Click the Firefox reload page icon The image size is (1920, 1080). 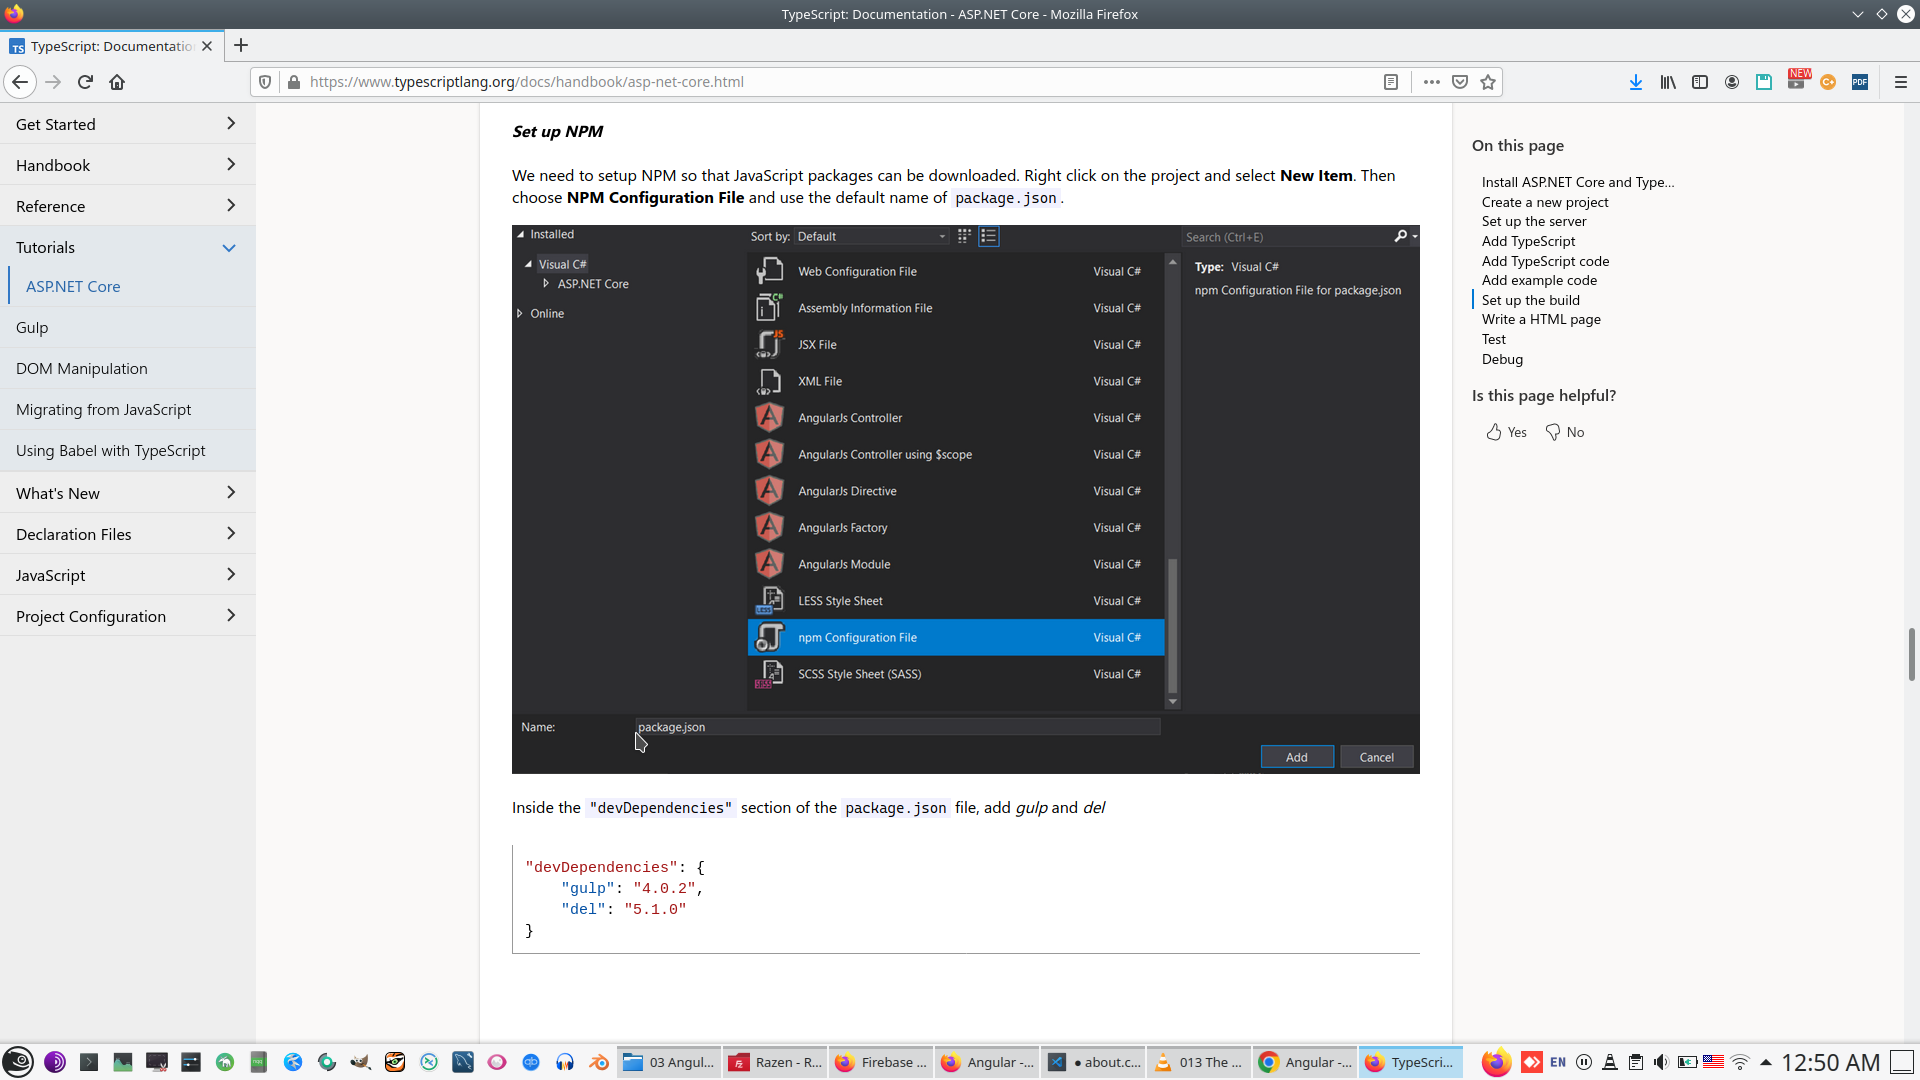85,82
